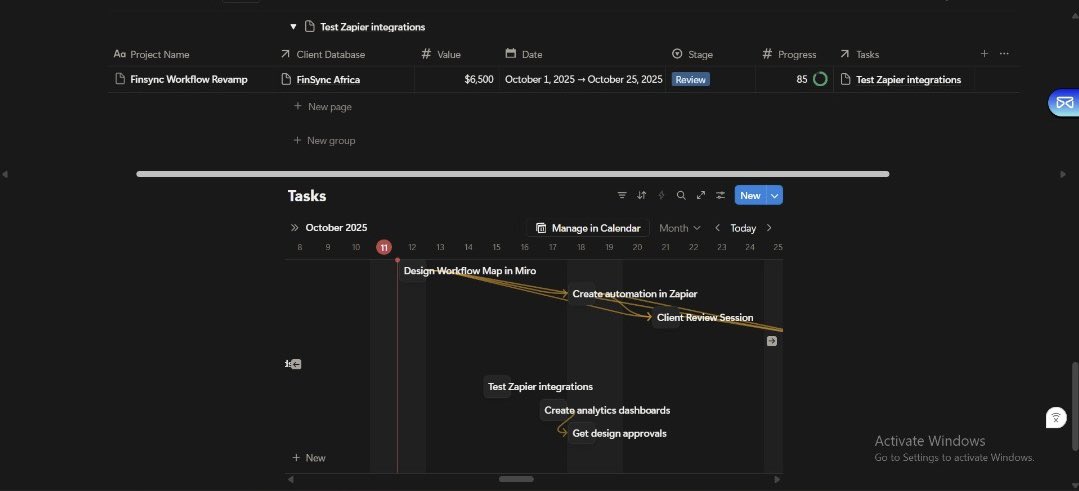The width and height of the screenshot is (1079, 491).
Task: Open the Get design approvals task
Action: click(619, 433)
